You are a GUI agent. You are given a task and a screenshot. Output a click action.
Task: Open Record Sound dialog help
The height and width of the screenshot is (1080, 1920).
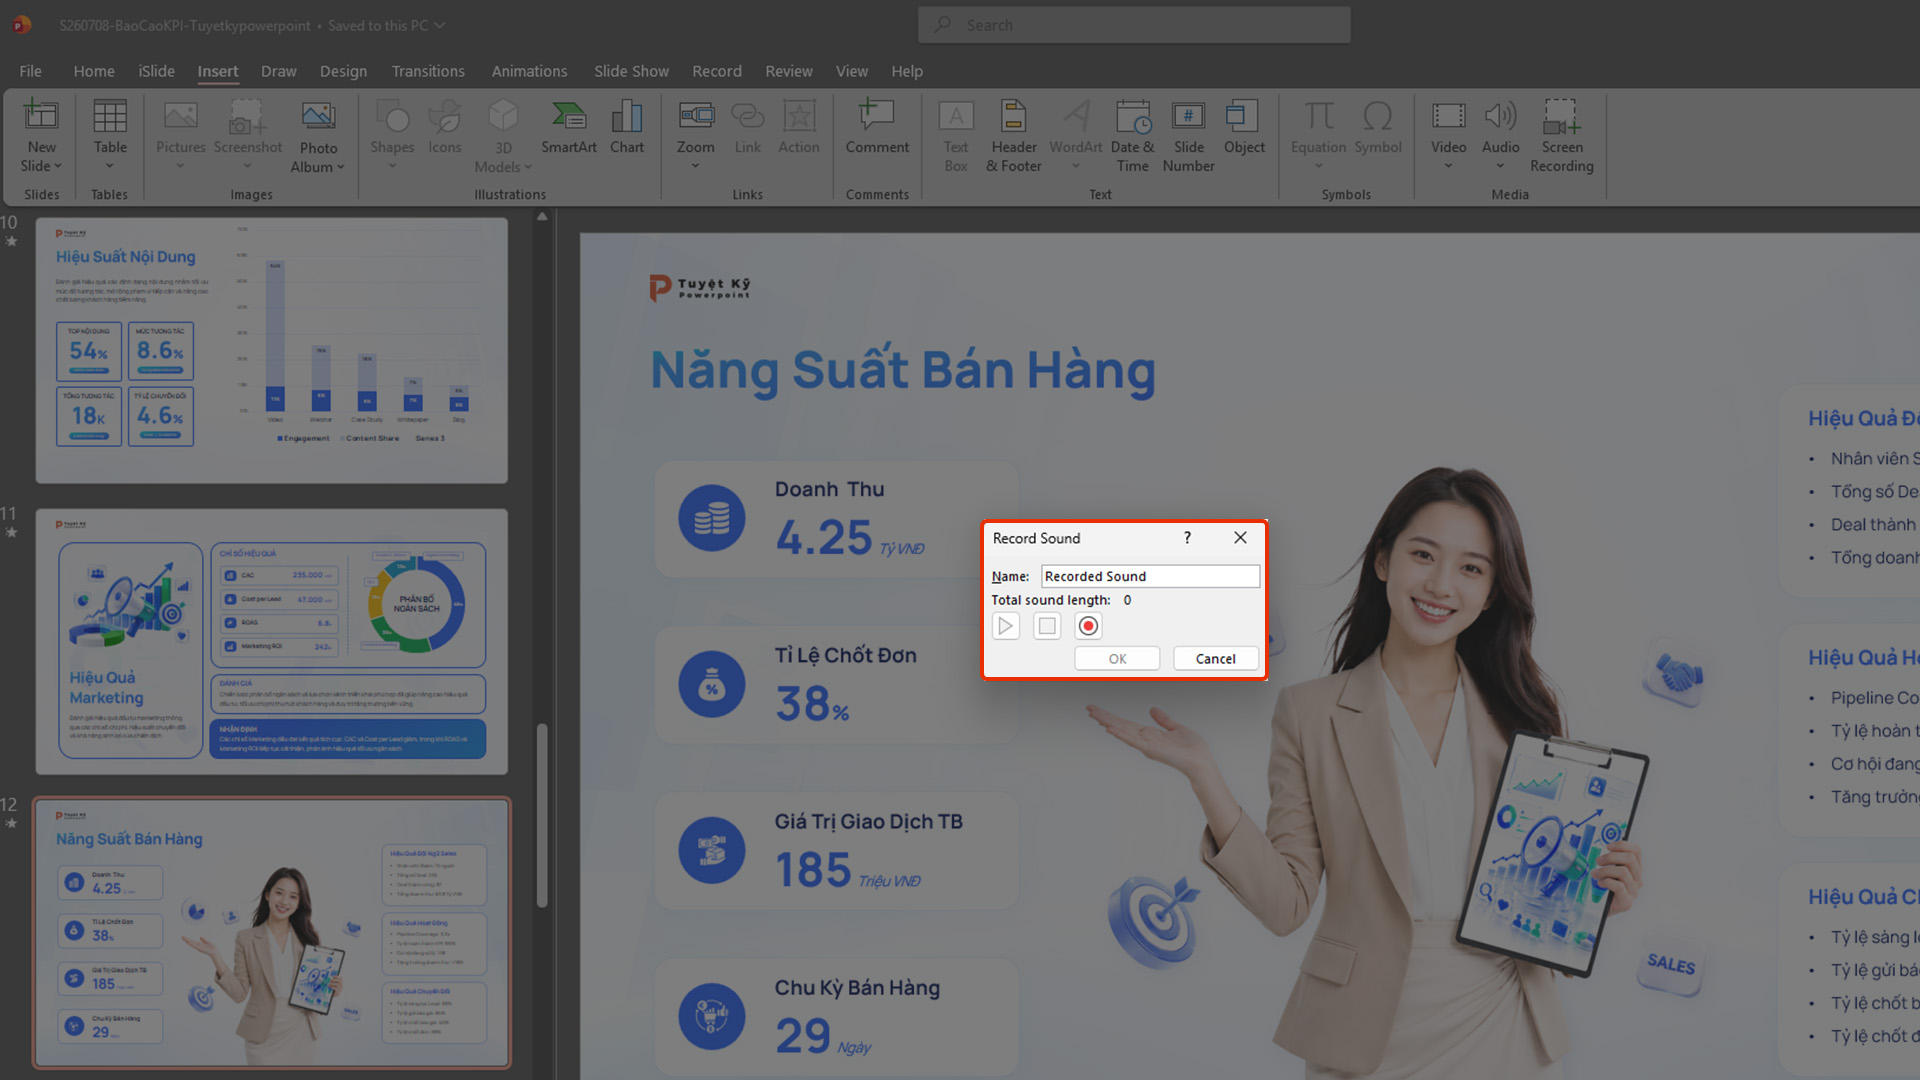1187,538
